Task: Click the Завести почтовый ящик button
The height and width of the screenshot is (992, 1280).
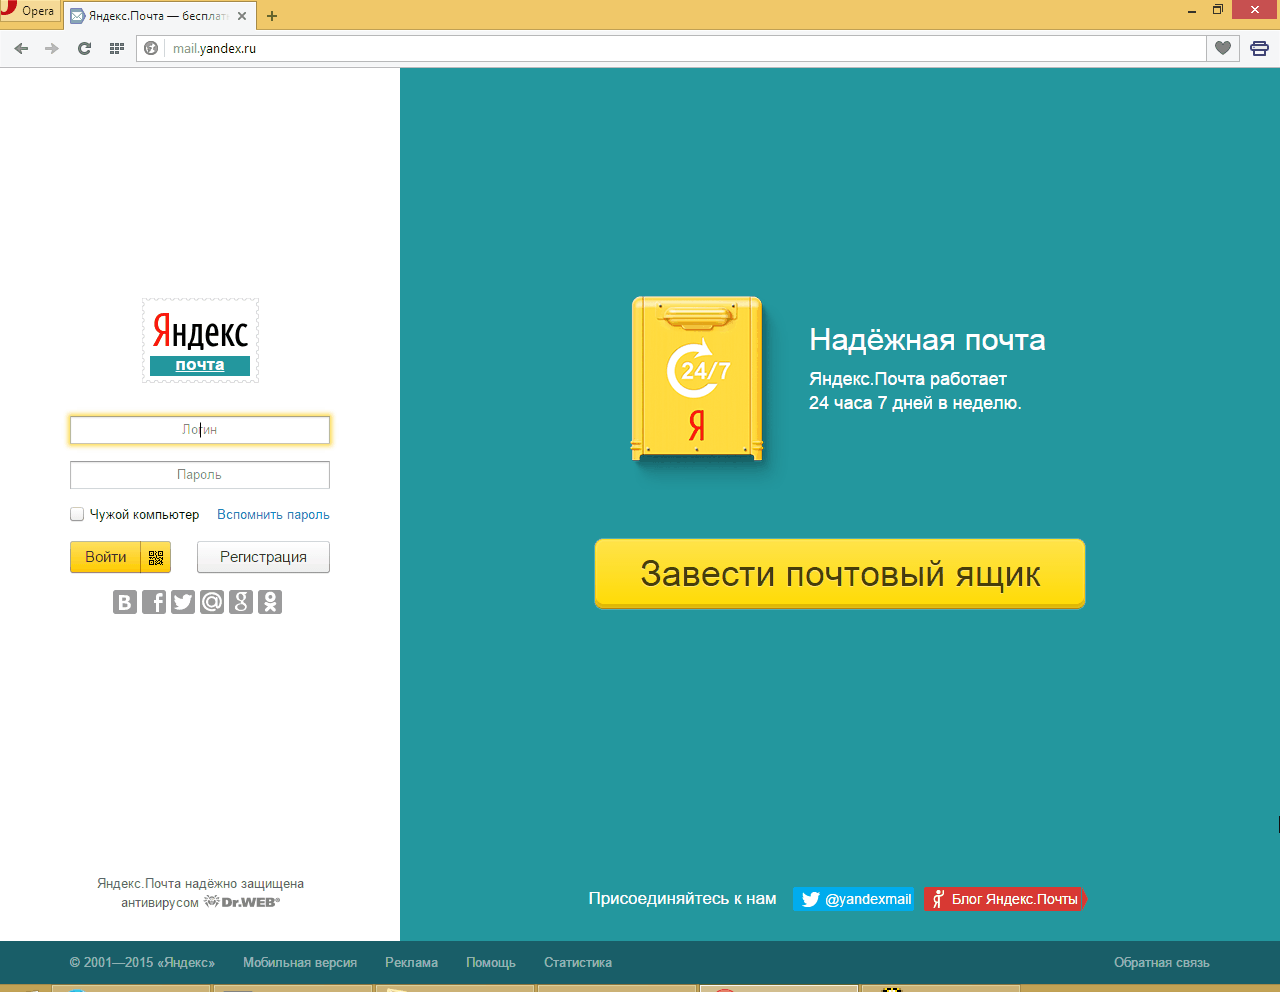Action: click(839, 574)
